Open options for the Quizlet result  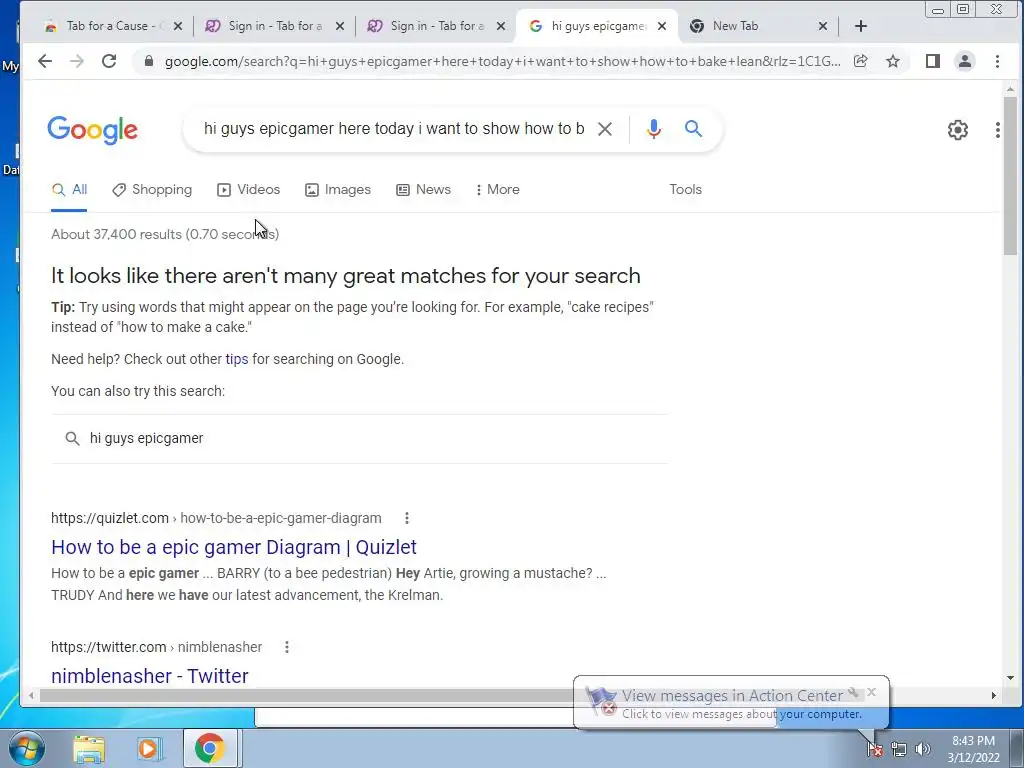point(407,518)
